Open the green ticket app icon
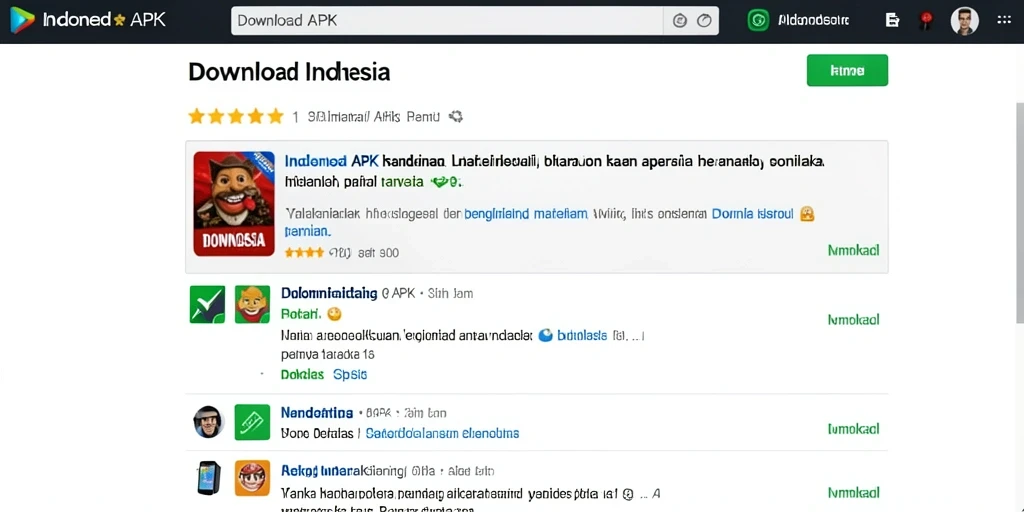 pos(252,422)
